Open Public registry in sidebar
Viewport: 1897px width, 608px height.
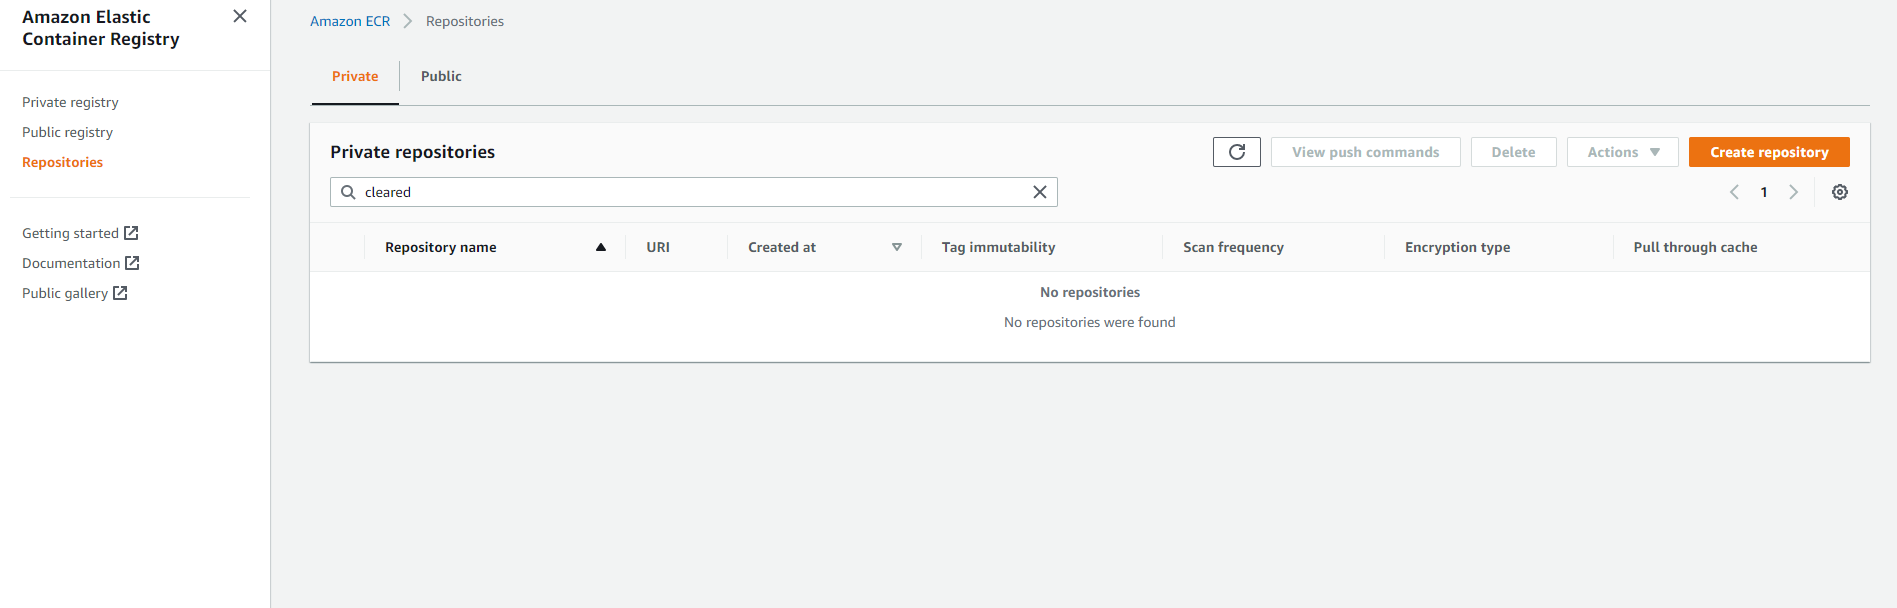click(67, 132)
